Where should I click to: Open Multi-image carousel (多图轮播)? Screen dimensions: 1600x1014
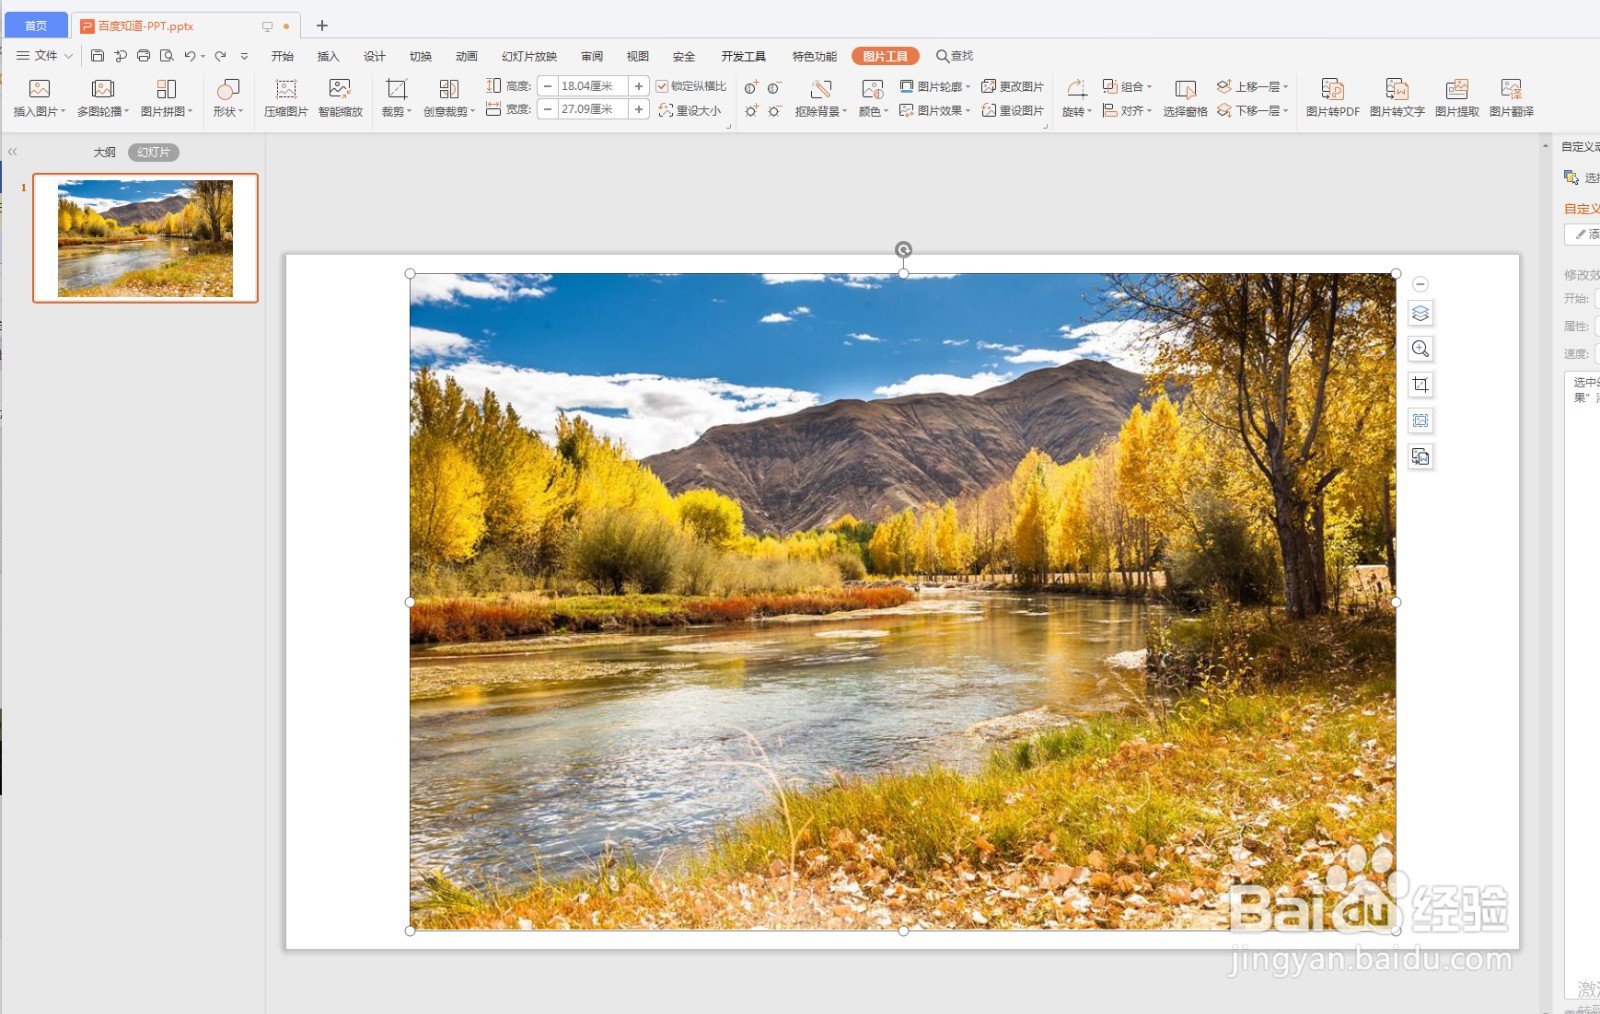tap(102, 98)
